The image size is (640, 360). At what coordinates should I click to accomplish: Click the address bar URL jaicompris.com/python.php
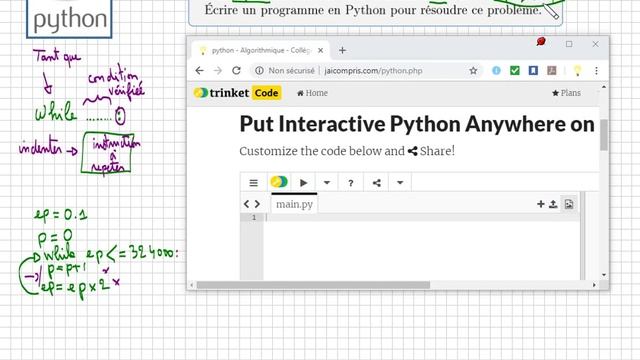coord(373,71)
